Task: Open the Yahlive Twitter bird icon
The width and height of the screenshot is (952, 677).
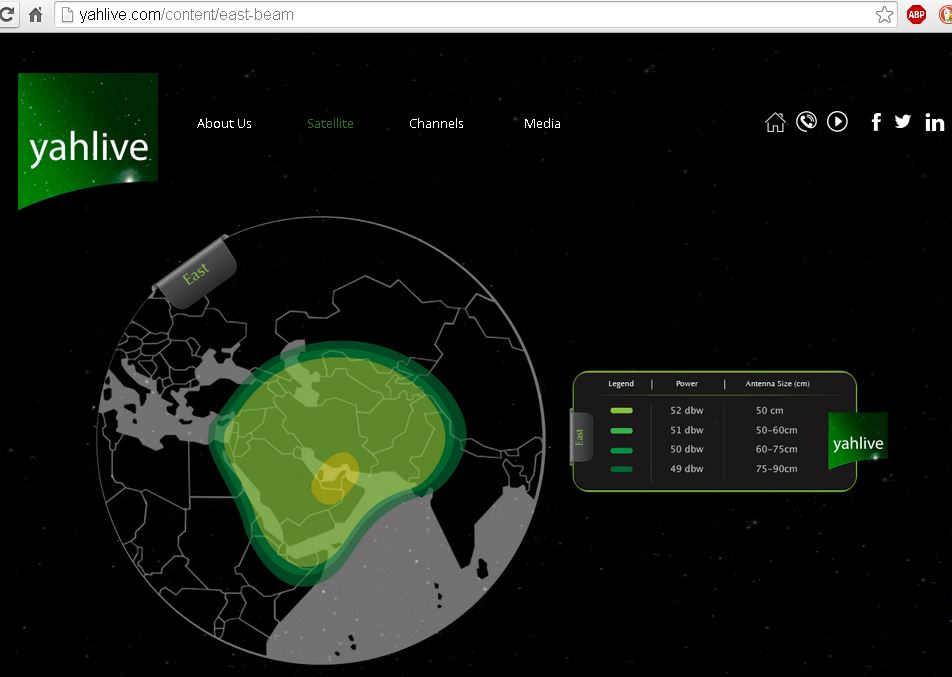Action: [x=903, y=121]
